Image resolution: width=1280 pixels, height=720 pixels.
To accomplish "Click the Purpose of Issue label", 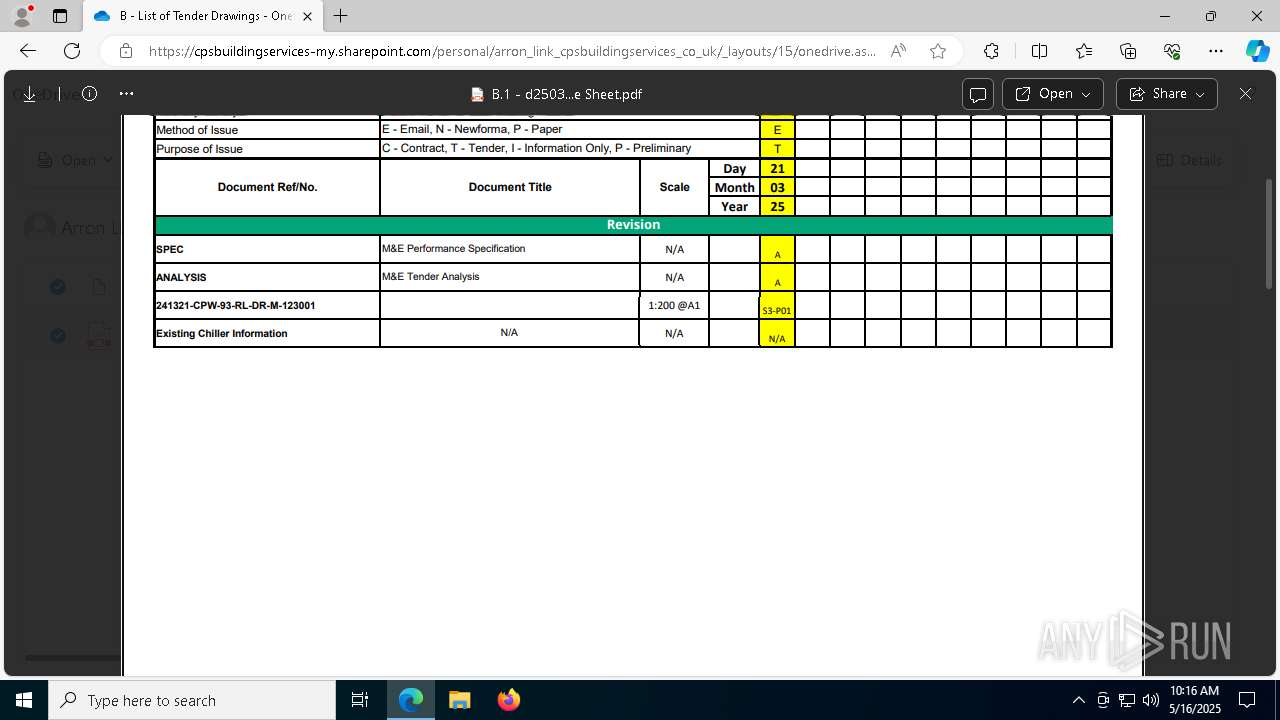I will (x=199, y=149).
